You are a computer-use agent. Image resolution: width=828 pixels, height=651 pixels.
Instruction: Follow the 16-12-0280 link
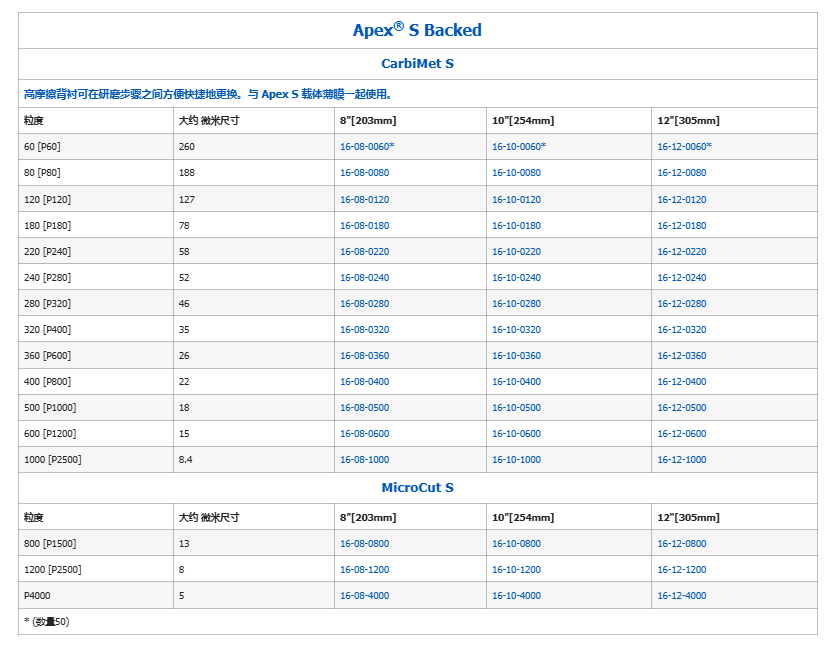click(x=682, y=304)
